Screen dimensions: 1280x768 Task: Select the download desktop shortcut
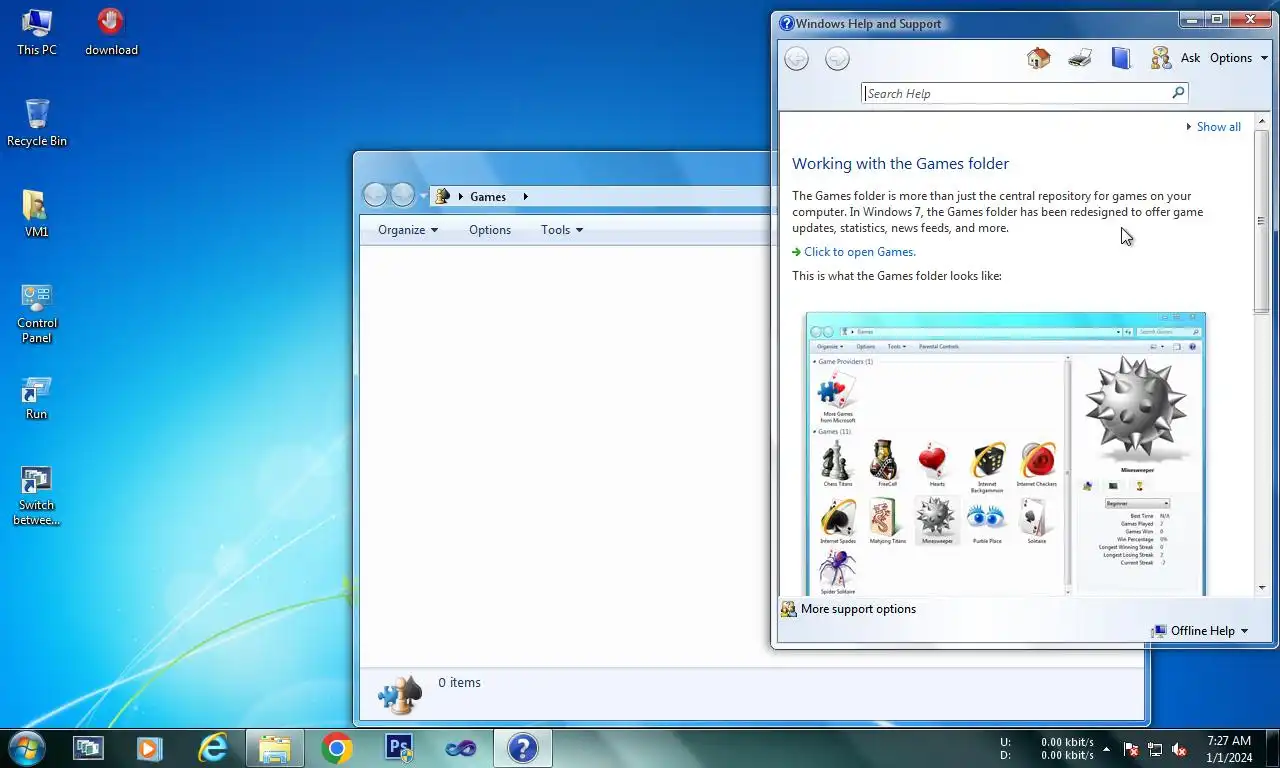(x=111, y=33)
